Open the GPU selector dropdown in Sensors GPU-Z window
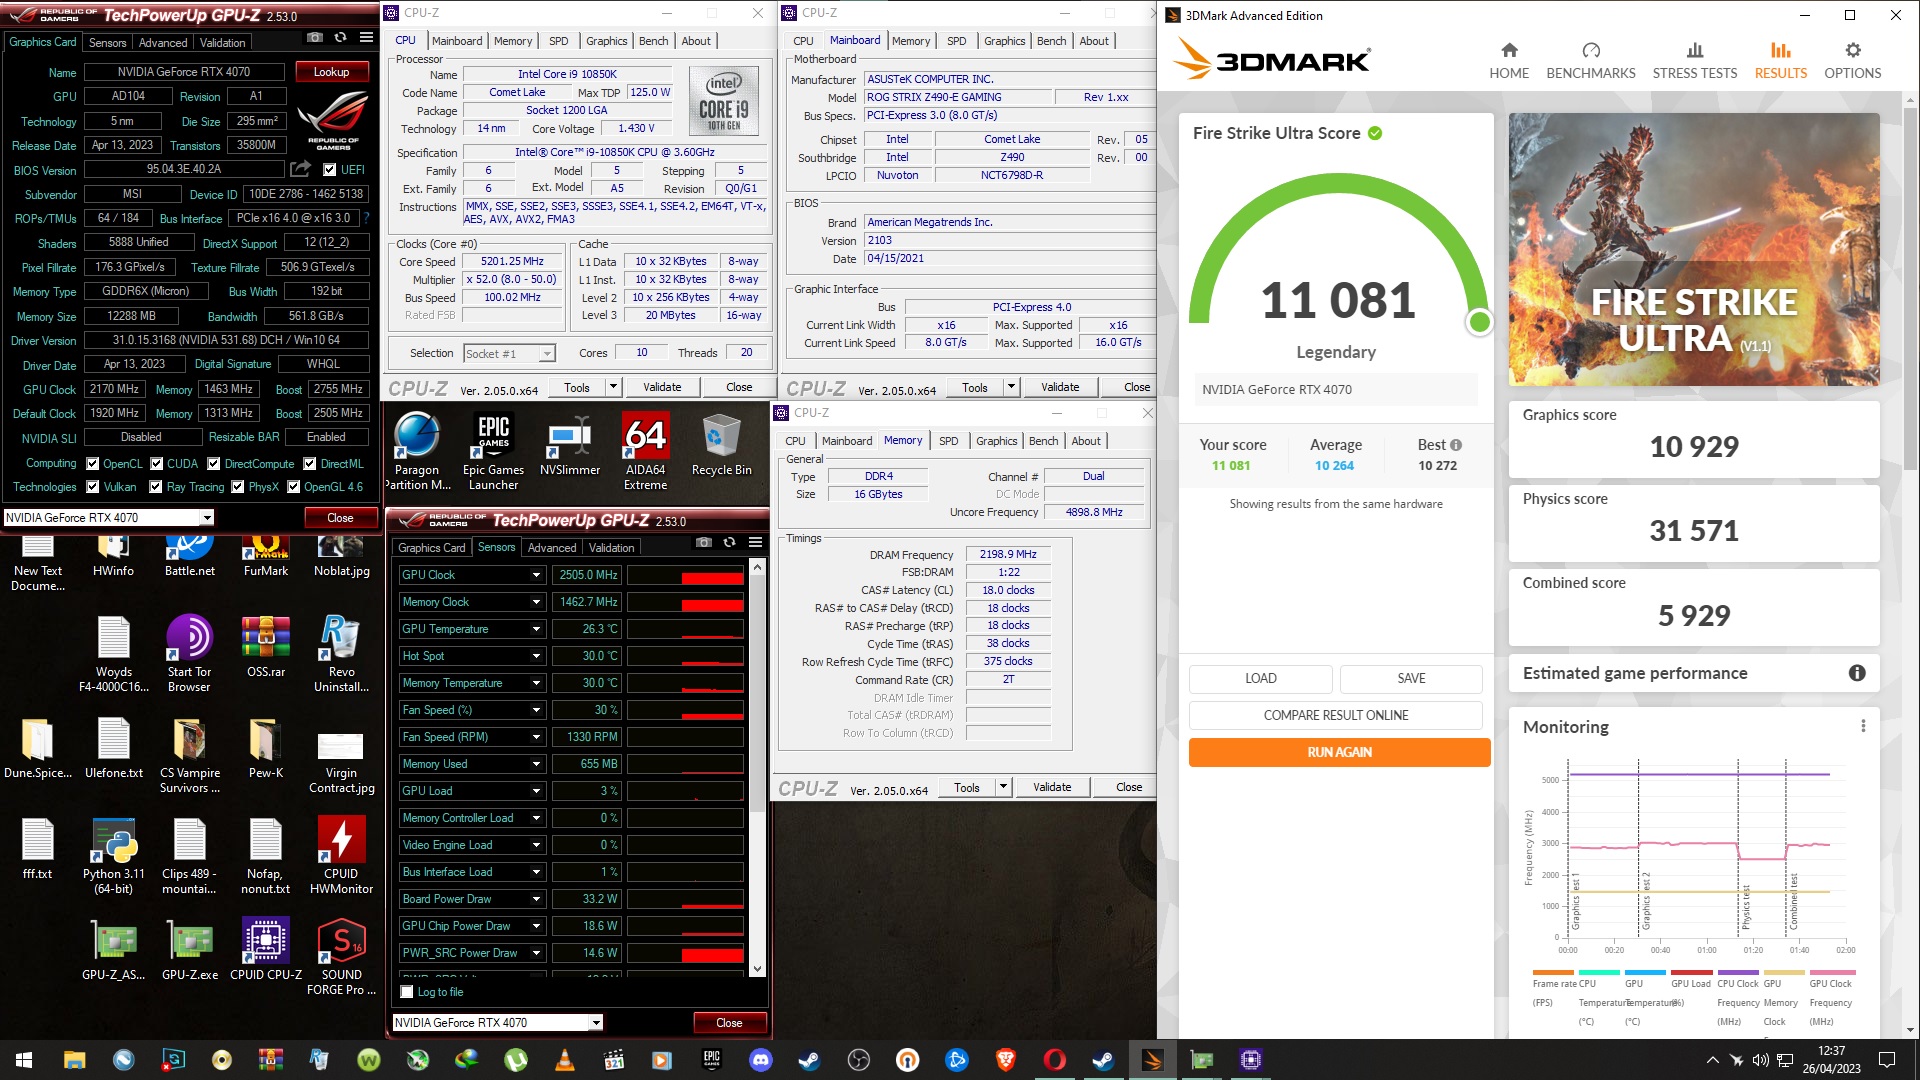Image resolution: width=1920 pixels, height=1080 pixels. [596, 1022]
